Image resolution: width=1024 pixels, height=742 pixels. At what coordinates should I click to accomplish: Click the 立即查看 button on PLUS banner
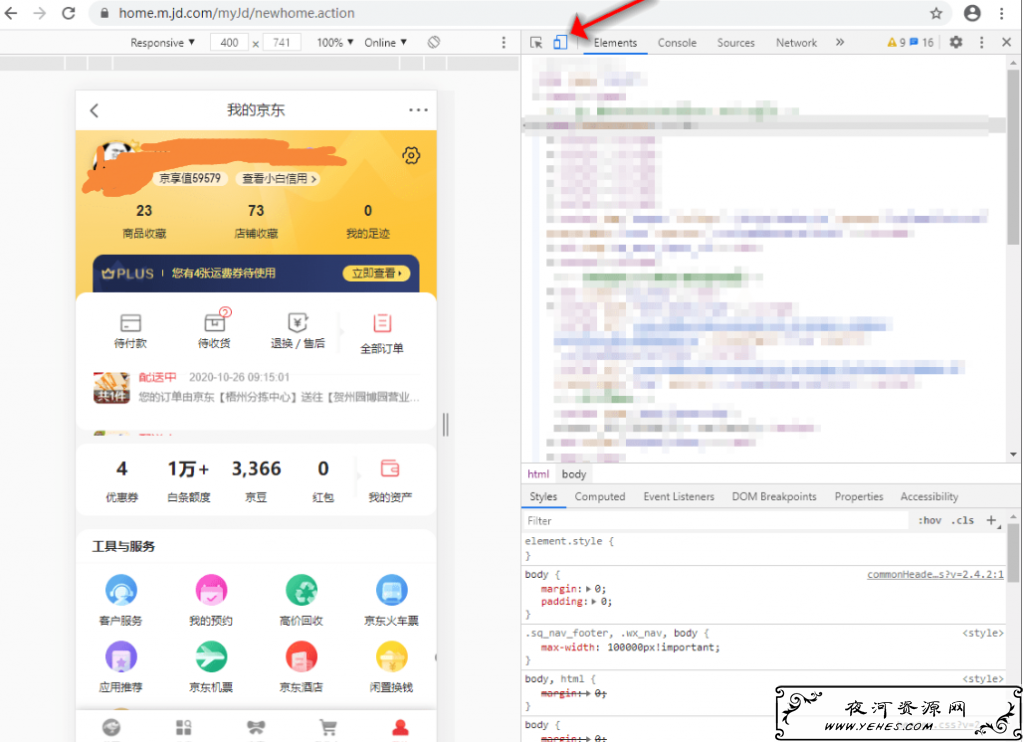[x=377, y=273]
